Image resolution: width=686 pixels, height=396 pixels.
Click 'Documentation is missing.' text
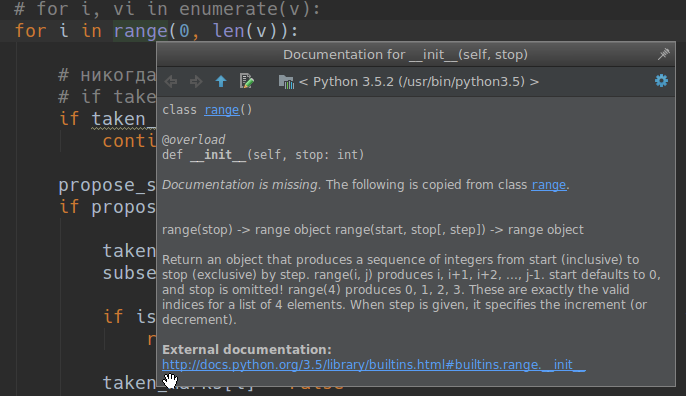coord(242,185)
